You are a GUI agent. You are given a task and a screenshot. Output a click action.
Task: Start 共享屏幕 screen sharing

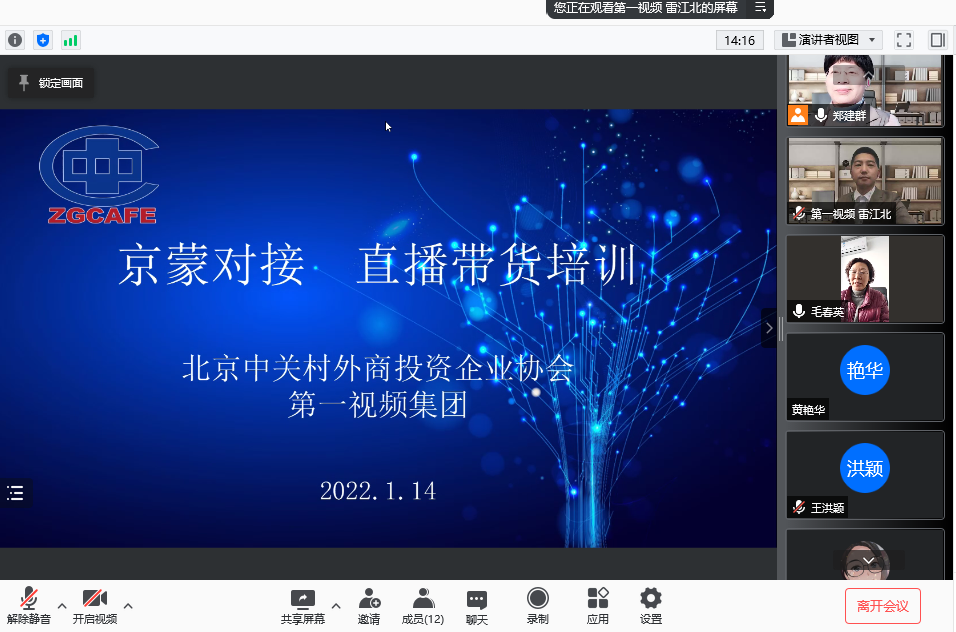tap(302, 606)
